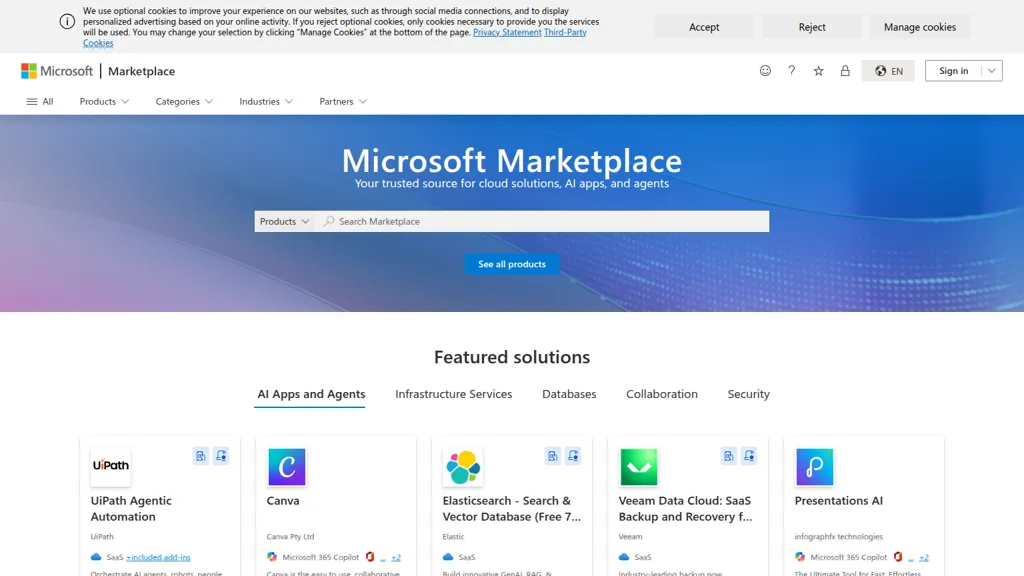This screenshot has height=576, width=1024.
Task: Click the Elasticsearch logo
Action: point(463,466)
